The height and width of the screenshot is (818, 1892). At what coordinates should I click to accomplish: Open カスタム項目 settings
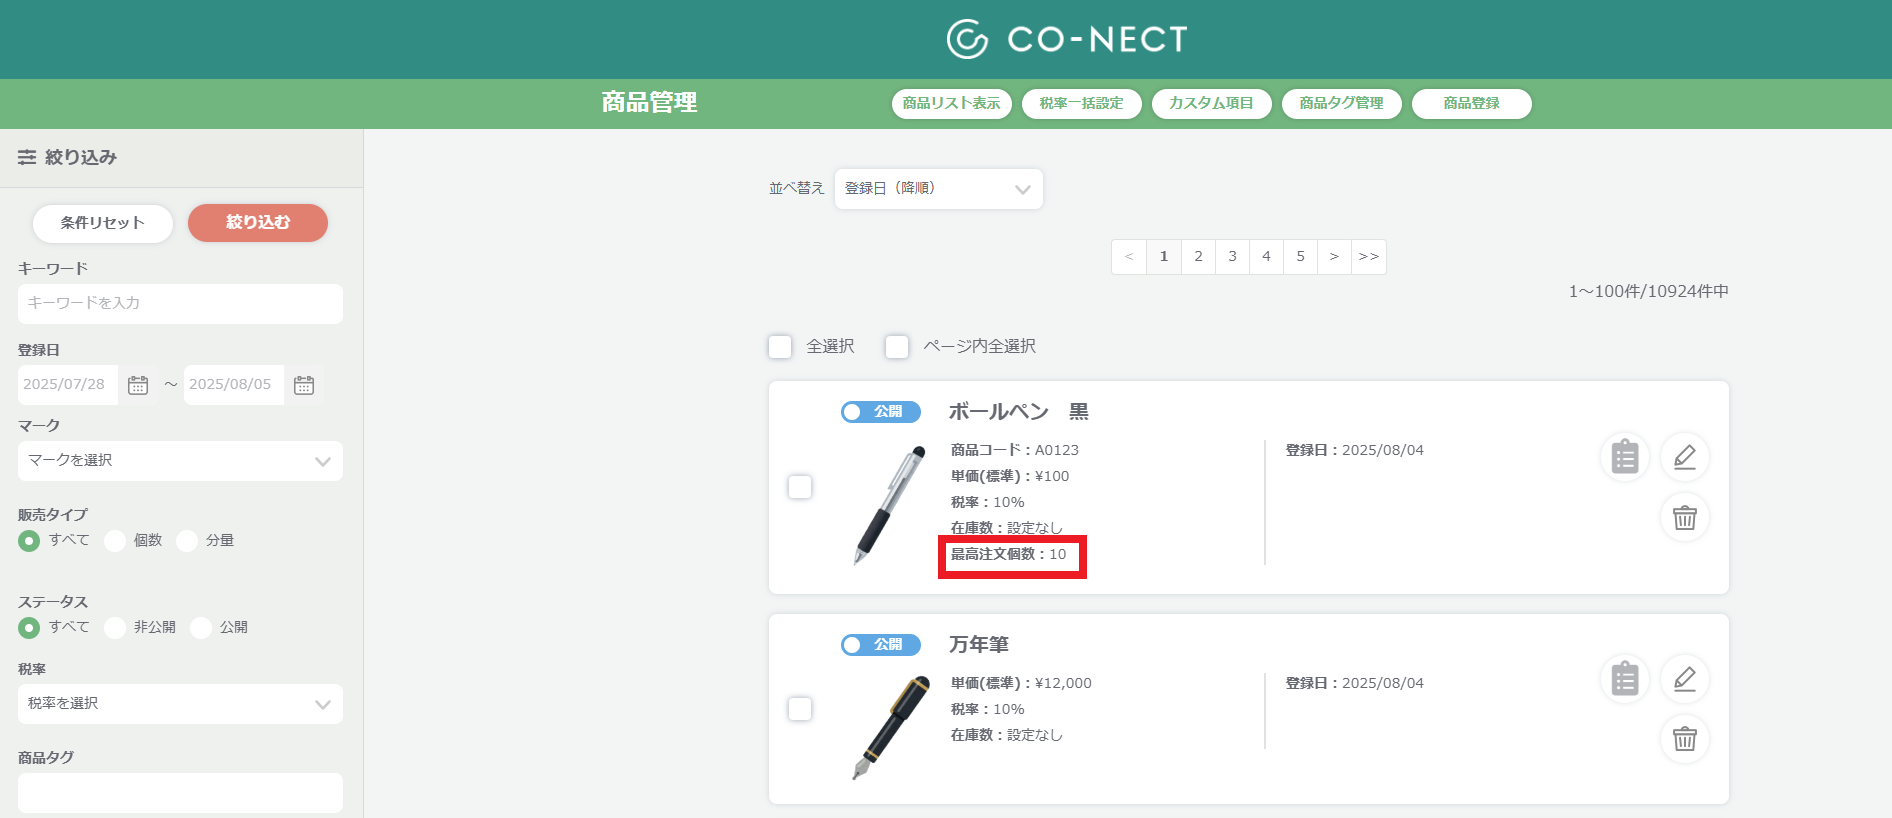point(1211,104)
